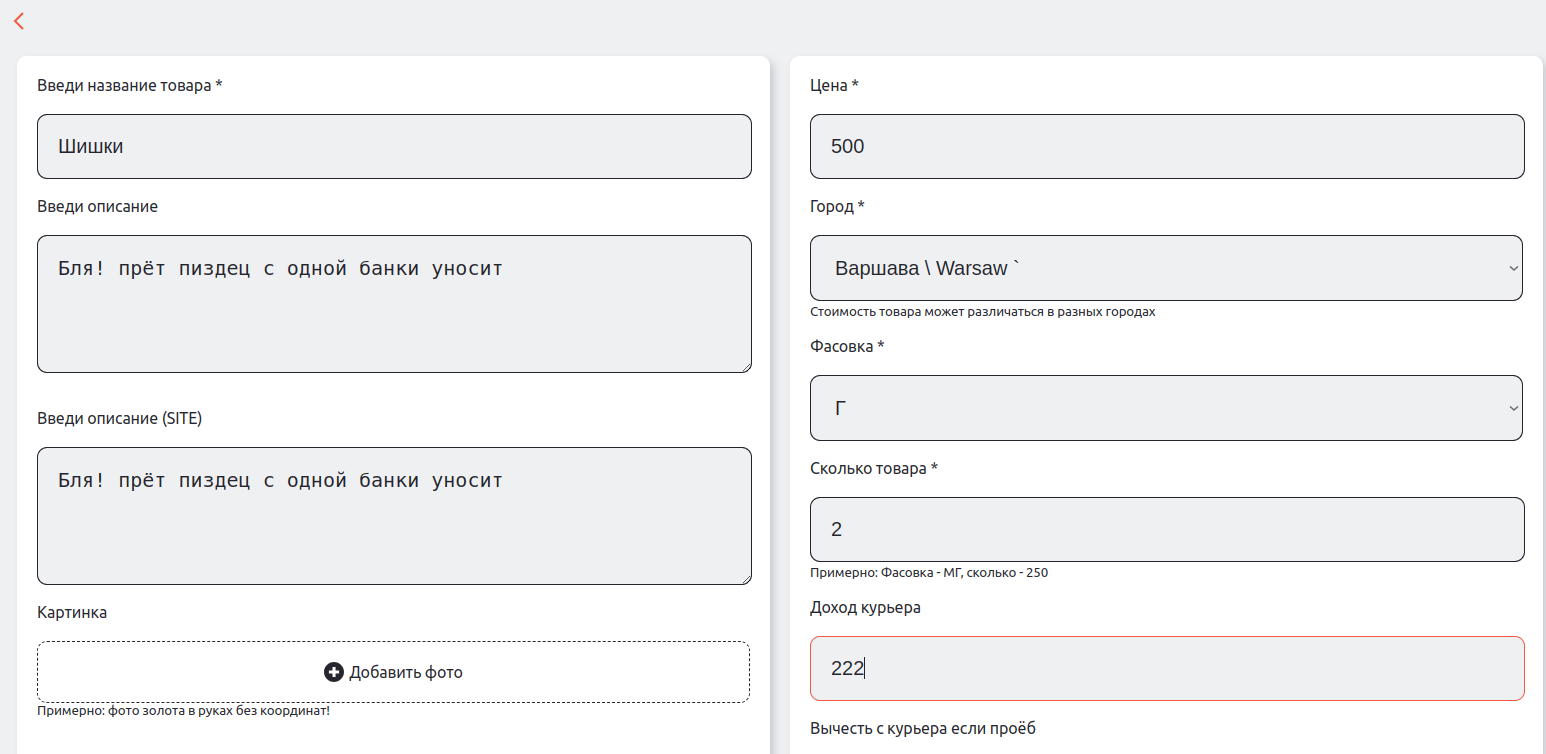Select the Цена field containing 500
This screenshot has width=1546, height=754.
[1166, 147]
